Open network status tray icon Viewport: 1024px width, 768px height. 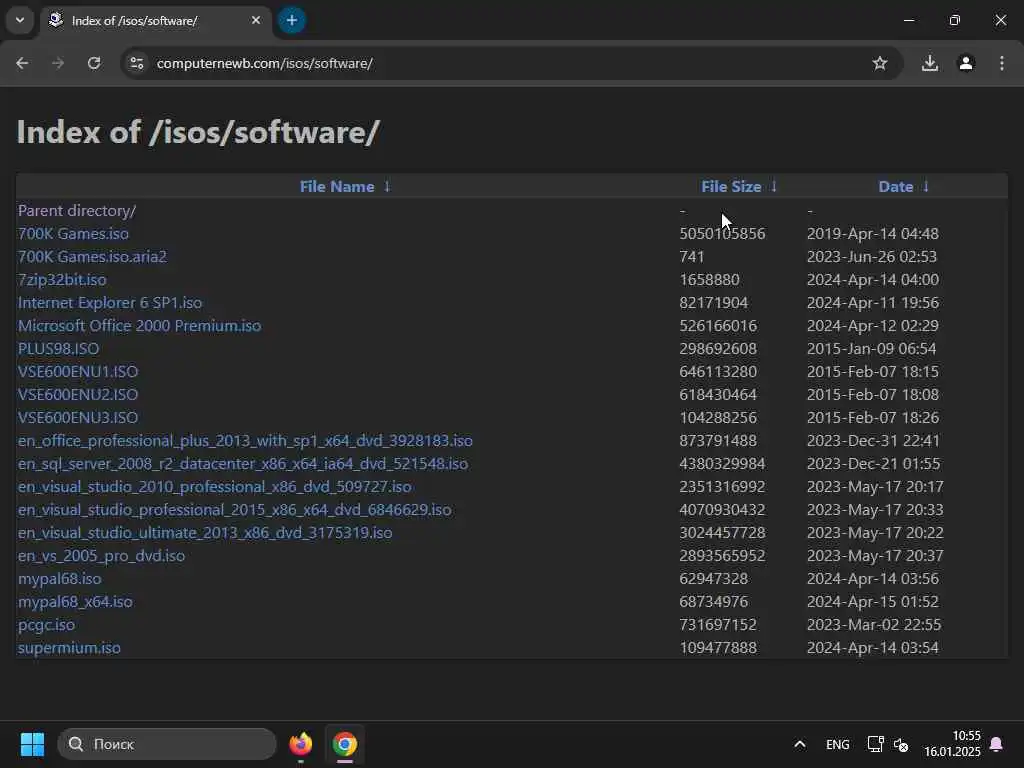[875, 744]
